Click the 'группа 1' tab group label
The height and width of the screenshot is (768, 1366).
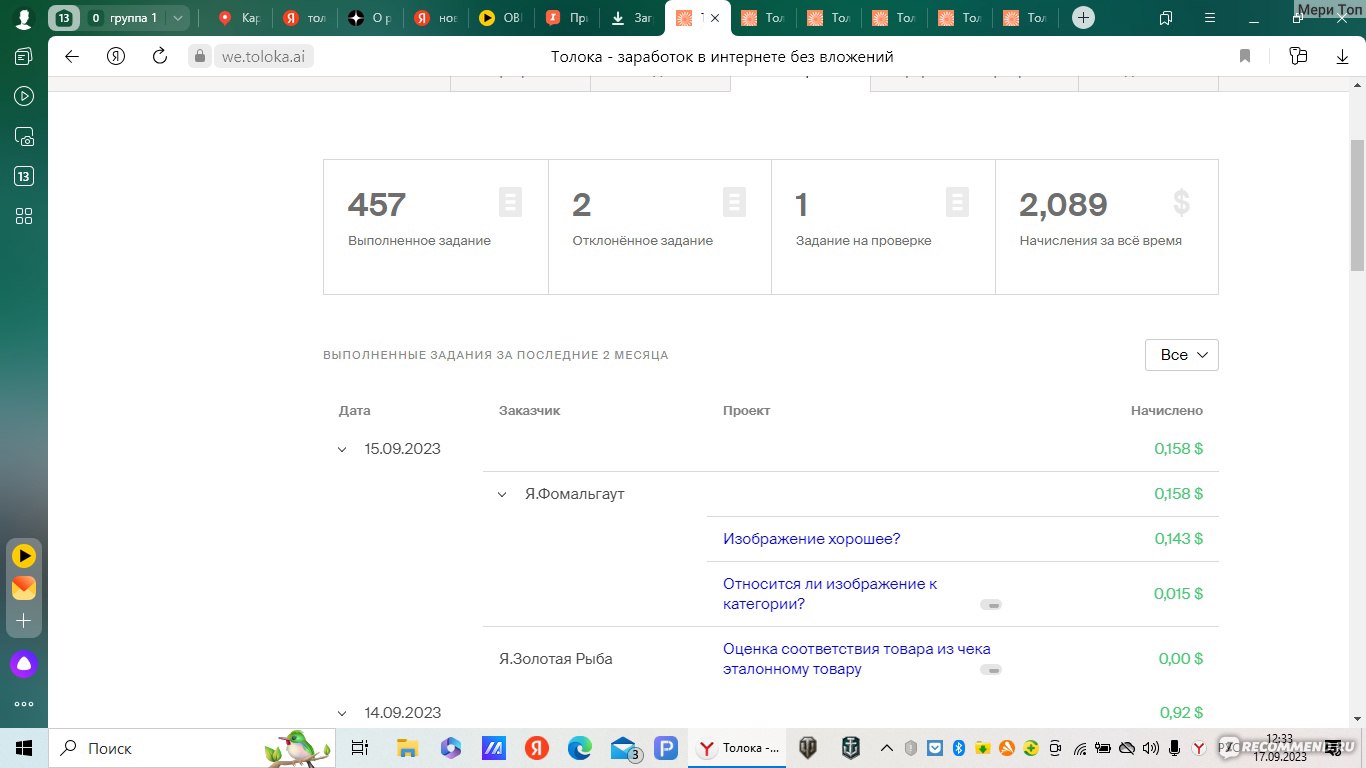[x=133, y=18]
